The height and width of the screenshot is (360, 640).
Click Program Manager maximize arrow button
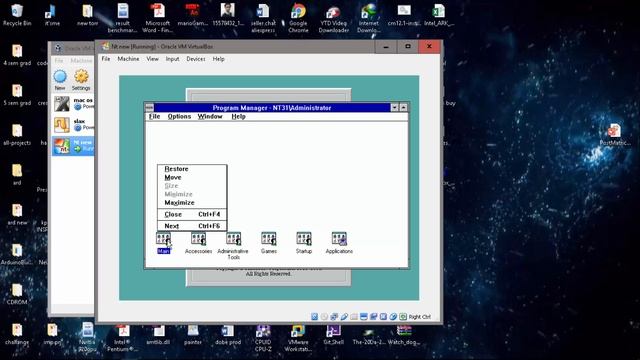(x=403, y=107)
